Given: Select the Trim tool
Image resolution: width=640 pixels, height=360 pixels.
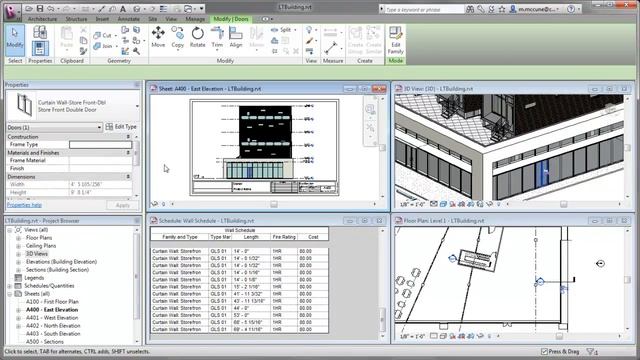Looking at the screenshot, I should coord(217,37).
